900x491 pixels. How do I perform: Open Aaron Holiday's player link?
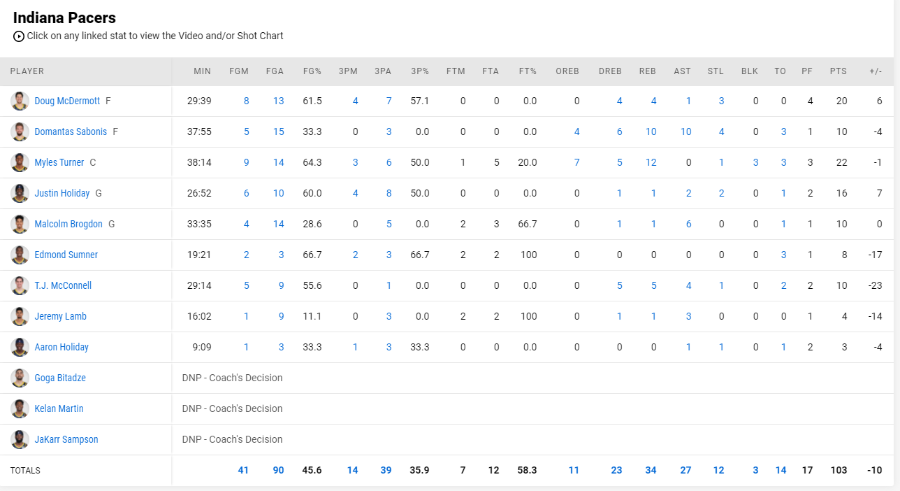point(61,347)
